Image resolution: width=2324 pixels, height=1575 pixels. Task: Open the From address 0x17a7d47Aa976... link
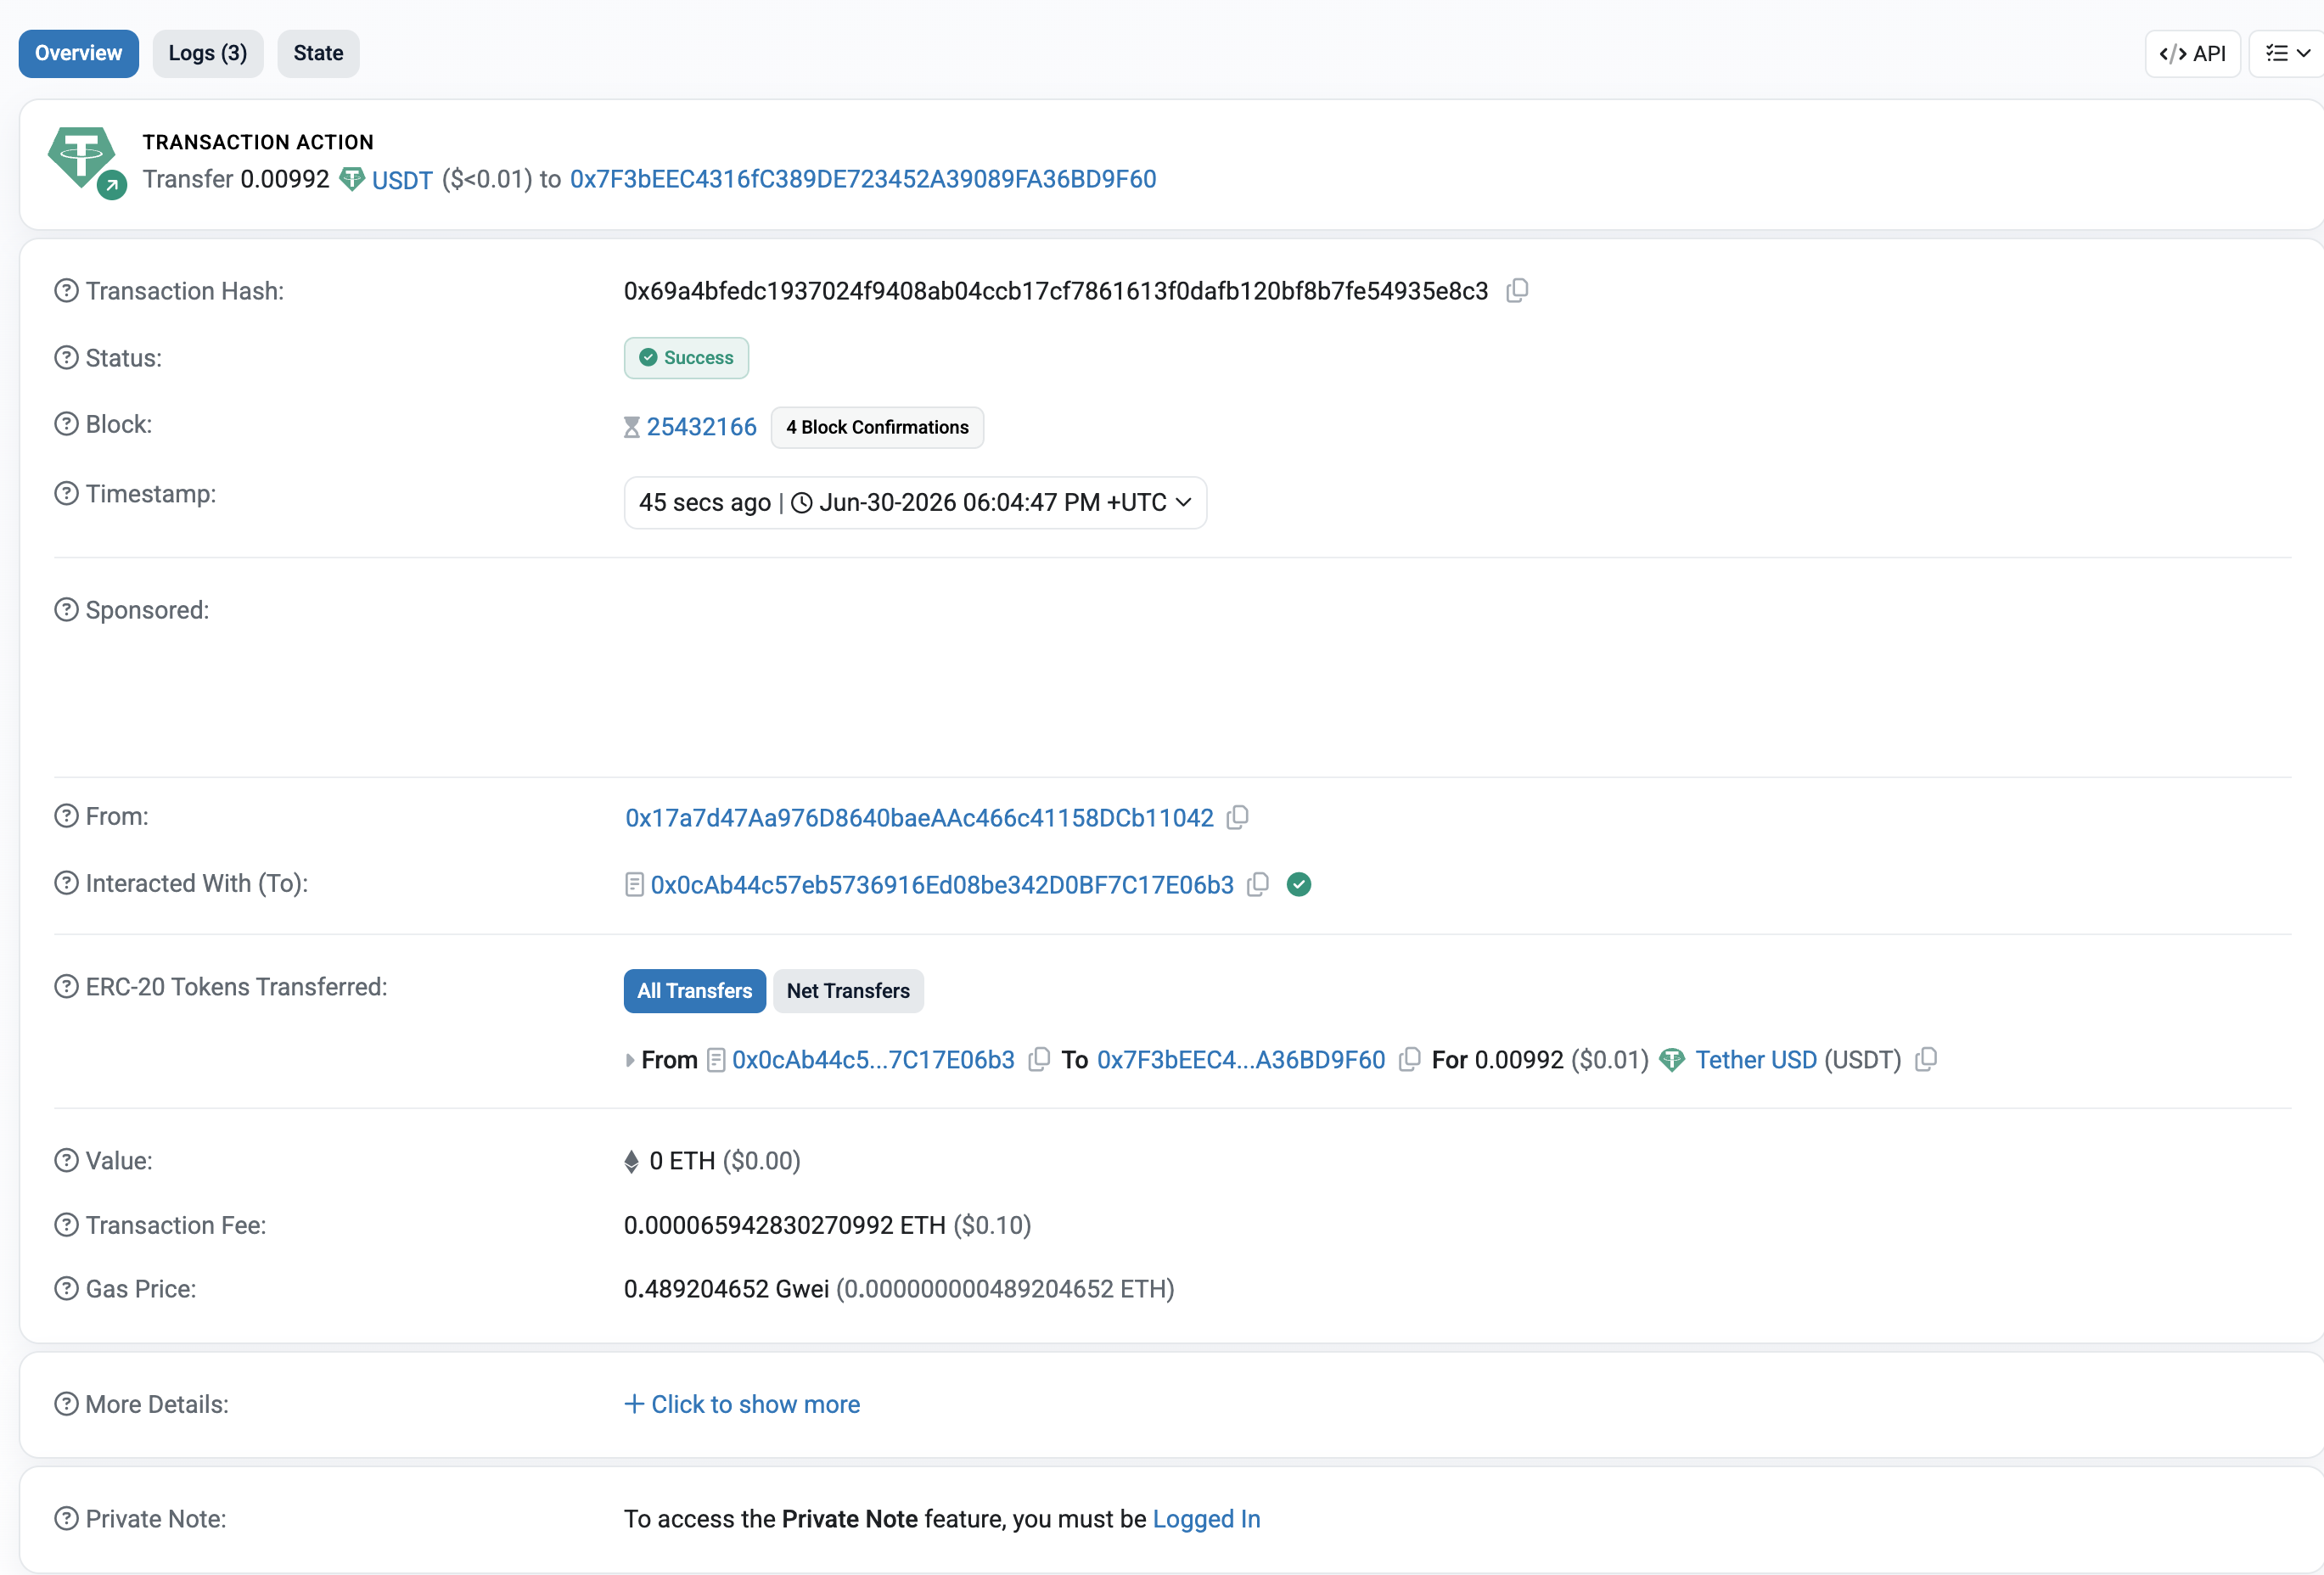pyautogui.click(x=919, y=818)
